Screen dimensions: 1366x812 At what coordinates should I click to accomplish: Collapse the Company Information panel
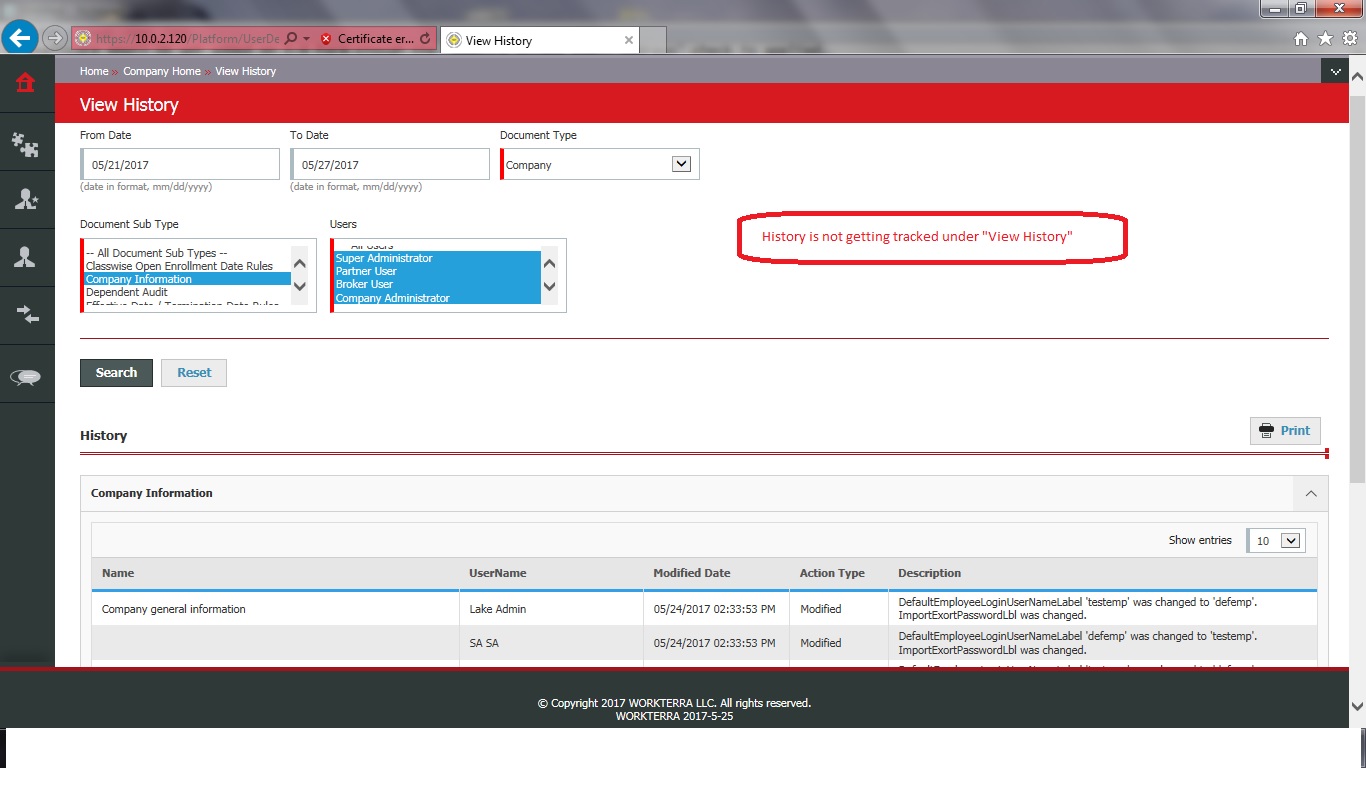click(x=1310, y=494)
